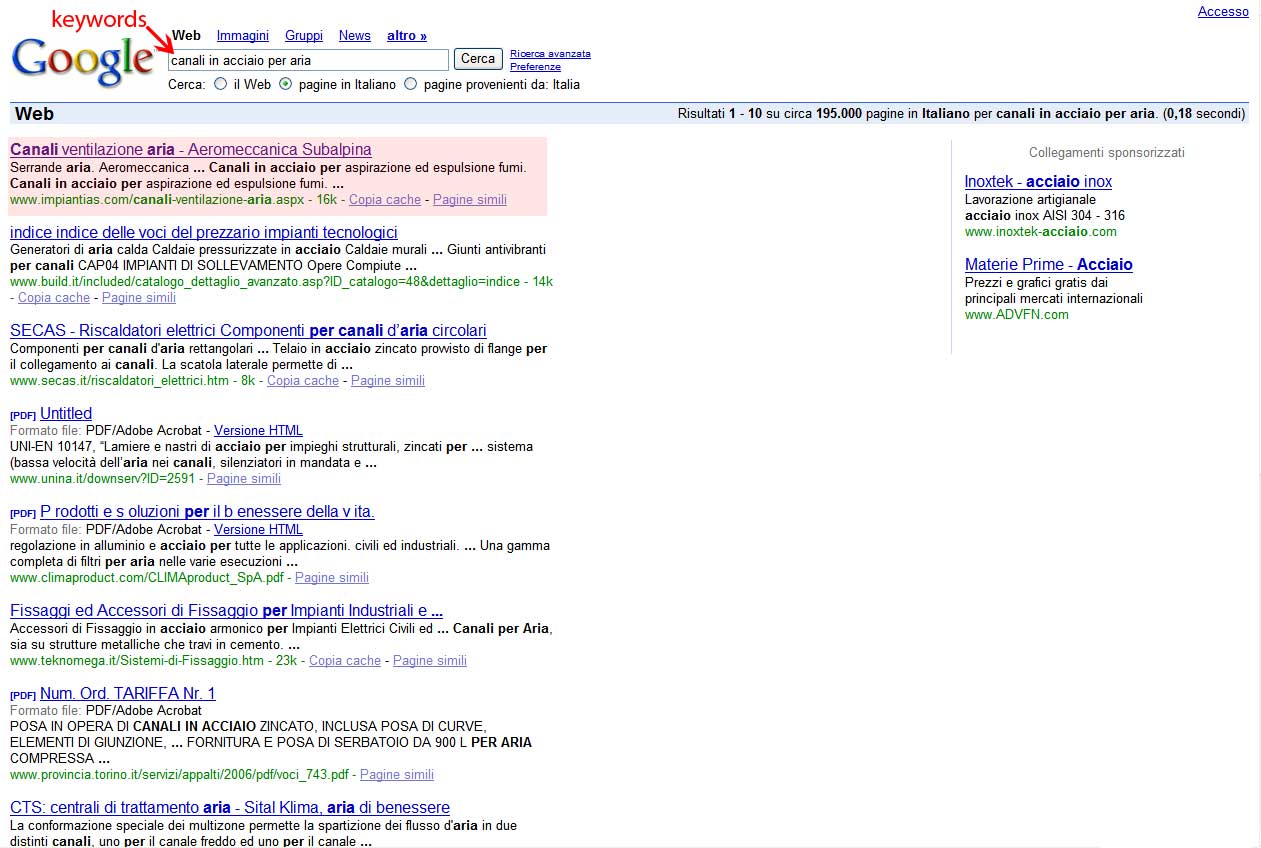The height and width of the screenshot is (848, 1261).
Task: Open the 'Inoxtek - acciaio inox' sponsored link
Action: click(1038, 182)
